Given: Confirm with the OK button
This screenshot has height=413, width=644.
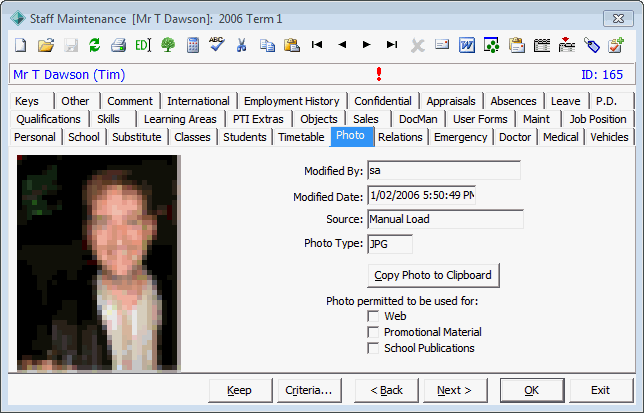Looking at the screenshot, I should [x=532, y=390].
